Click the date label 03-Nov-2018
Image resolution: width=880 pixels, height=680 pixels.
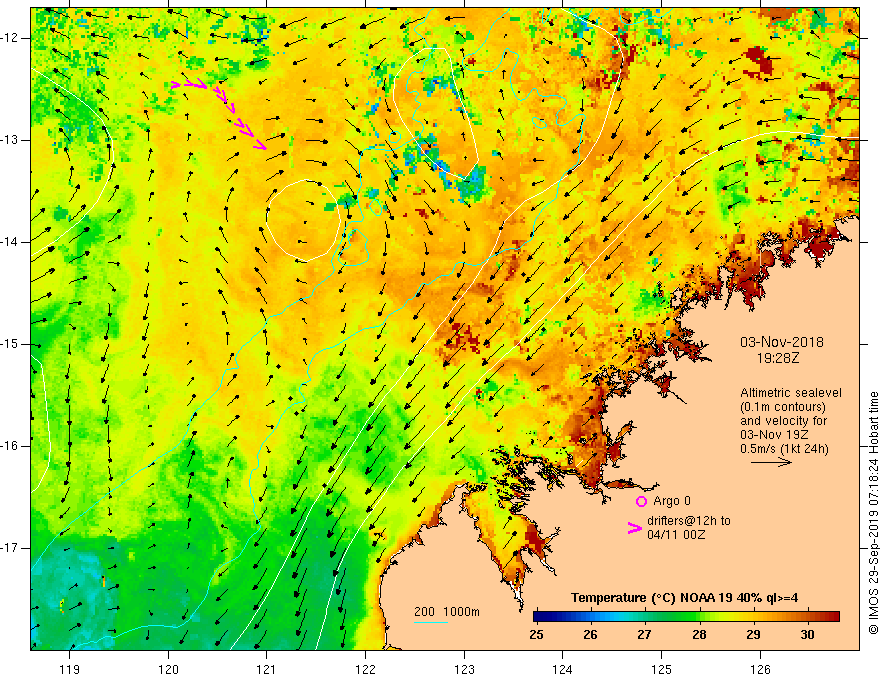782,342
